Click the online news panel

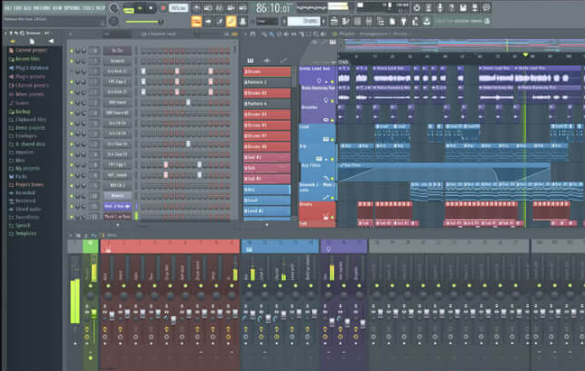point(462,21)
